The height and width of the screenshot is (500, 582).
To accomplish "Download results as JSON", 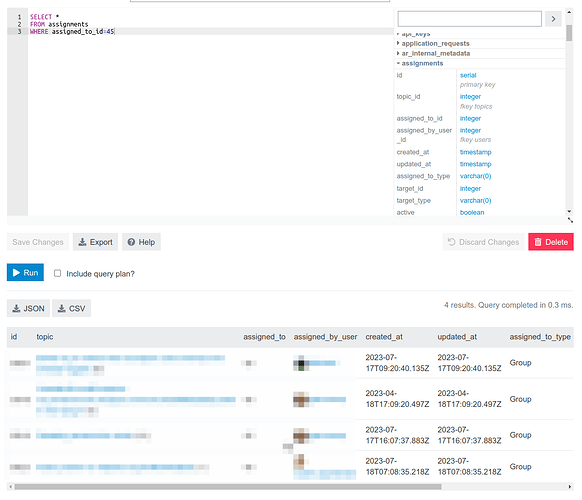I will [28, 308].
